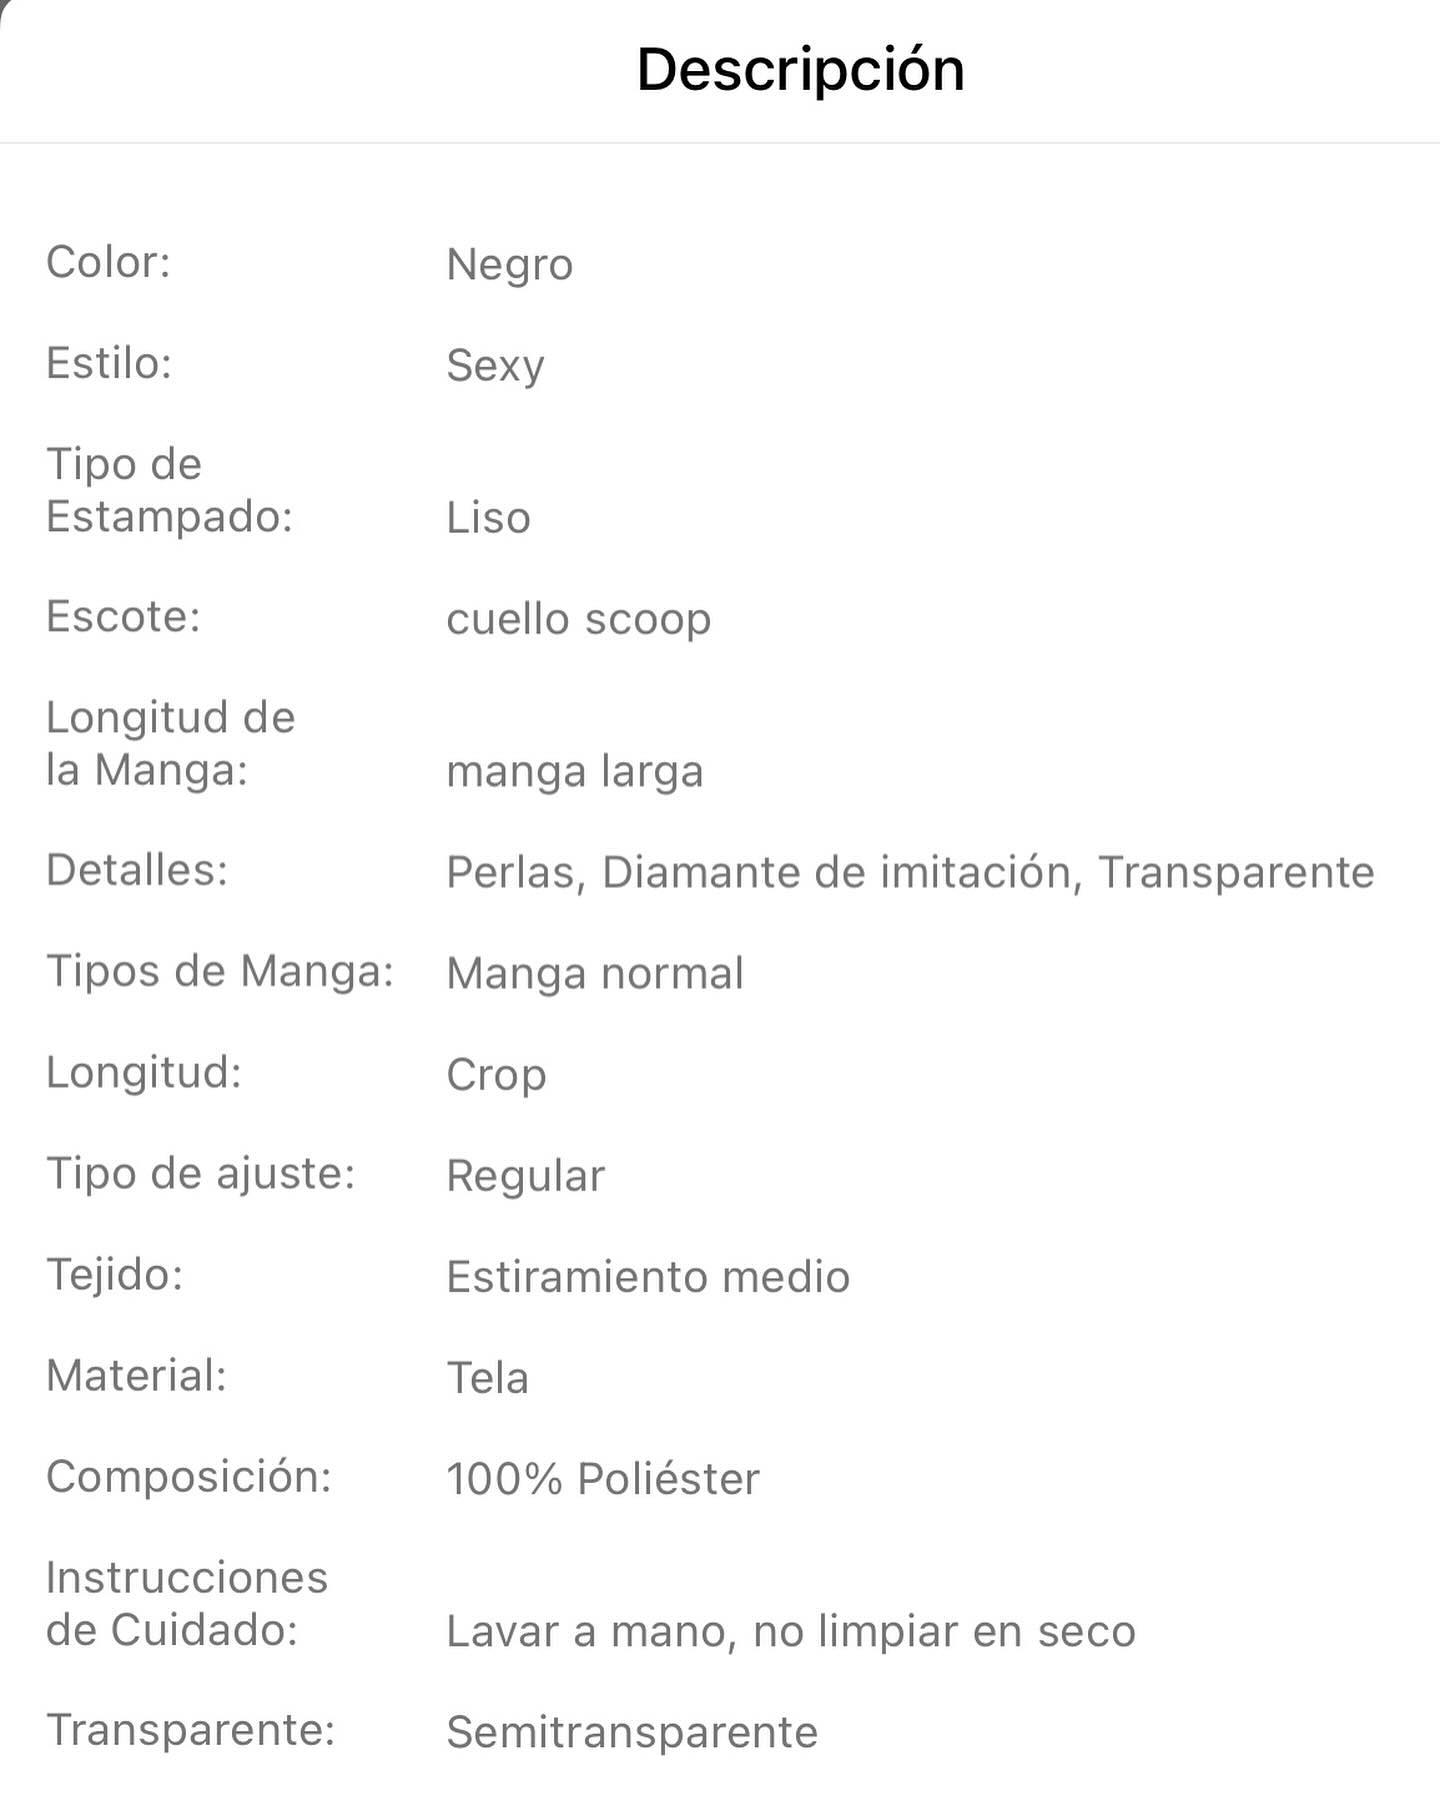Click the cuello scoop neckline value

tap(578, 619)
